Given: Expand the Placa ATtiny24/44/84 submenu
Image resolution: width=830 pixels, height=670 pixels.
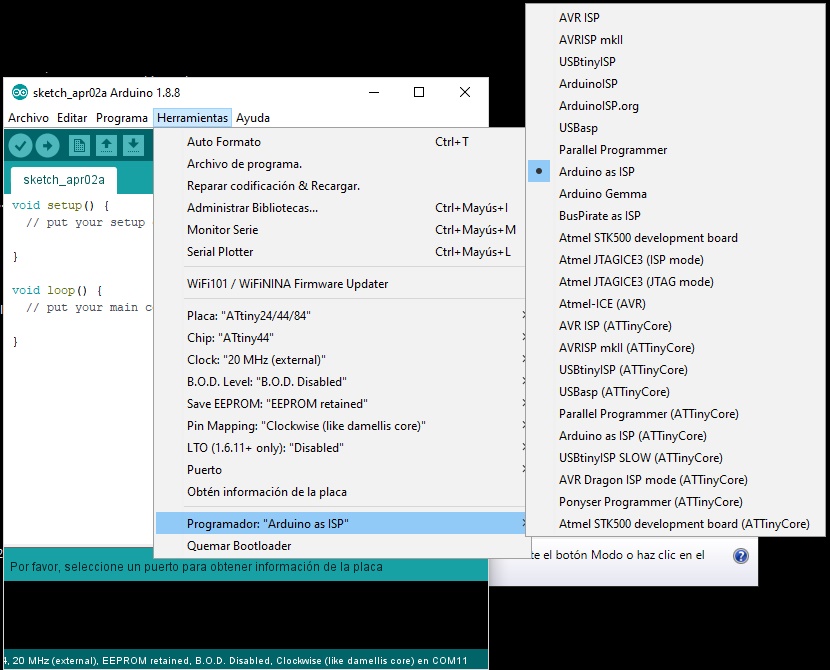Looking at the screenshot, I should tap(340, 316).
